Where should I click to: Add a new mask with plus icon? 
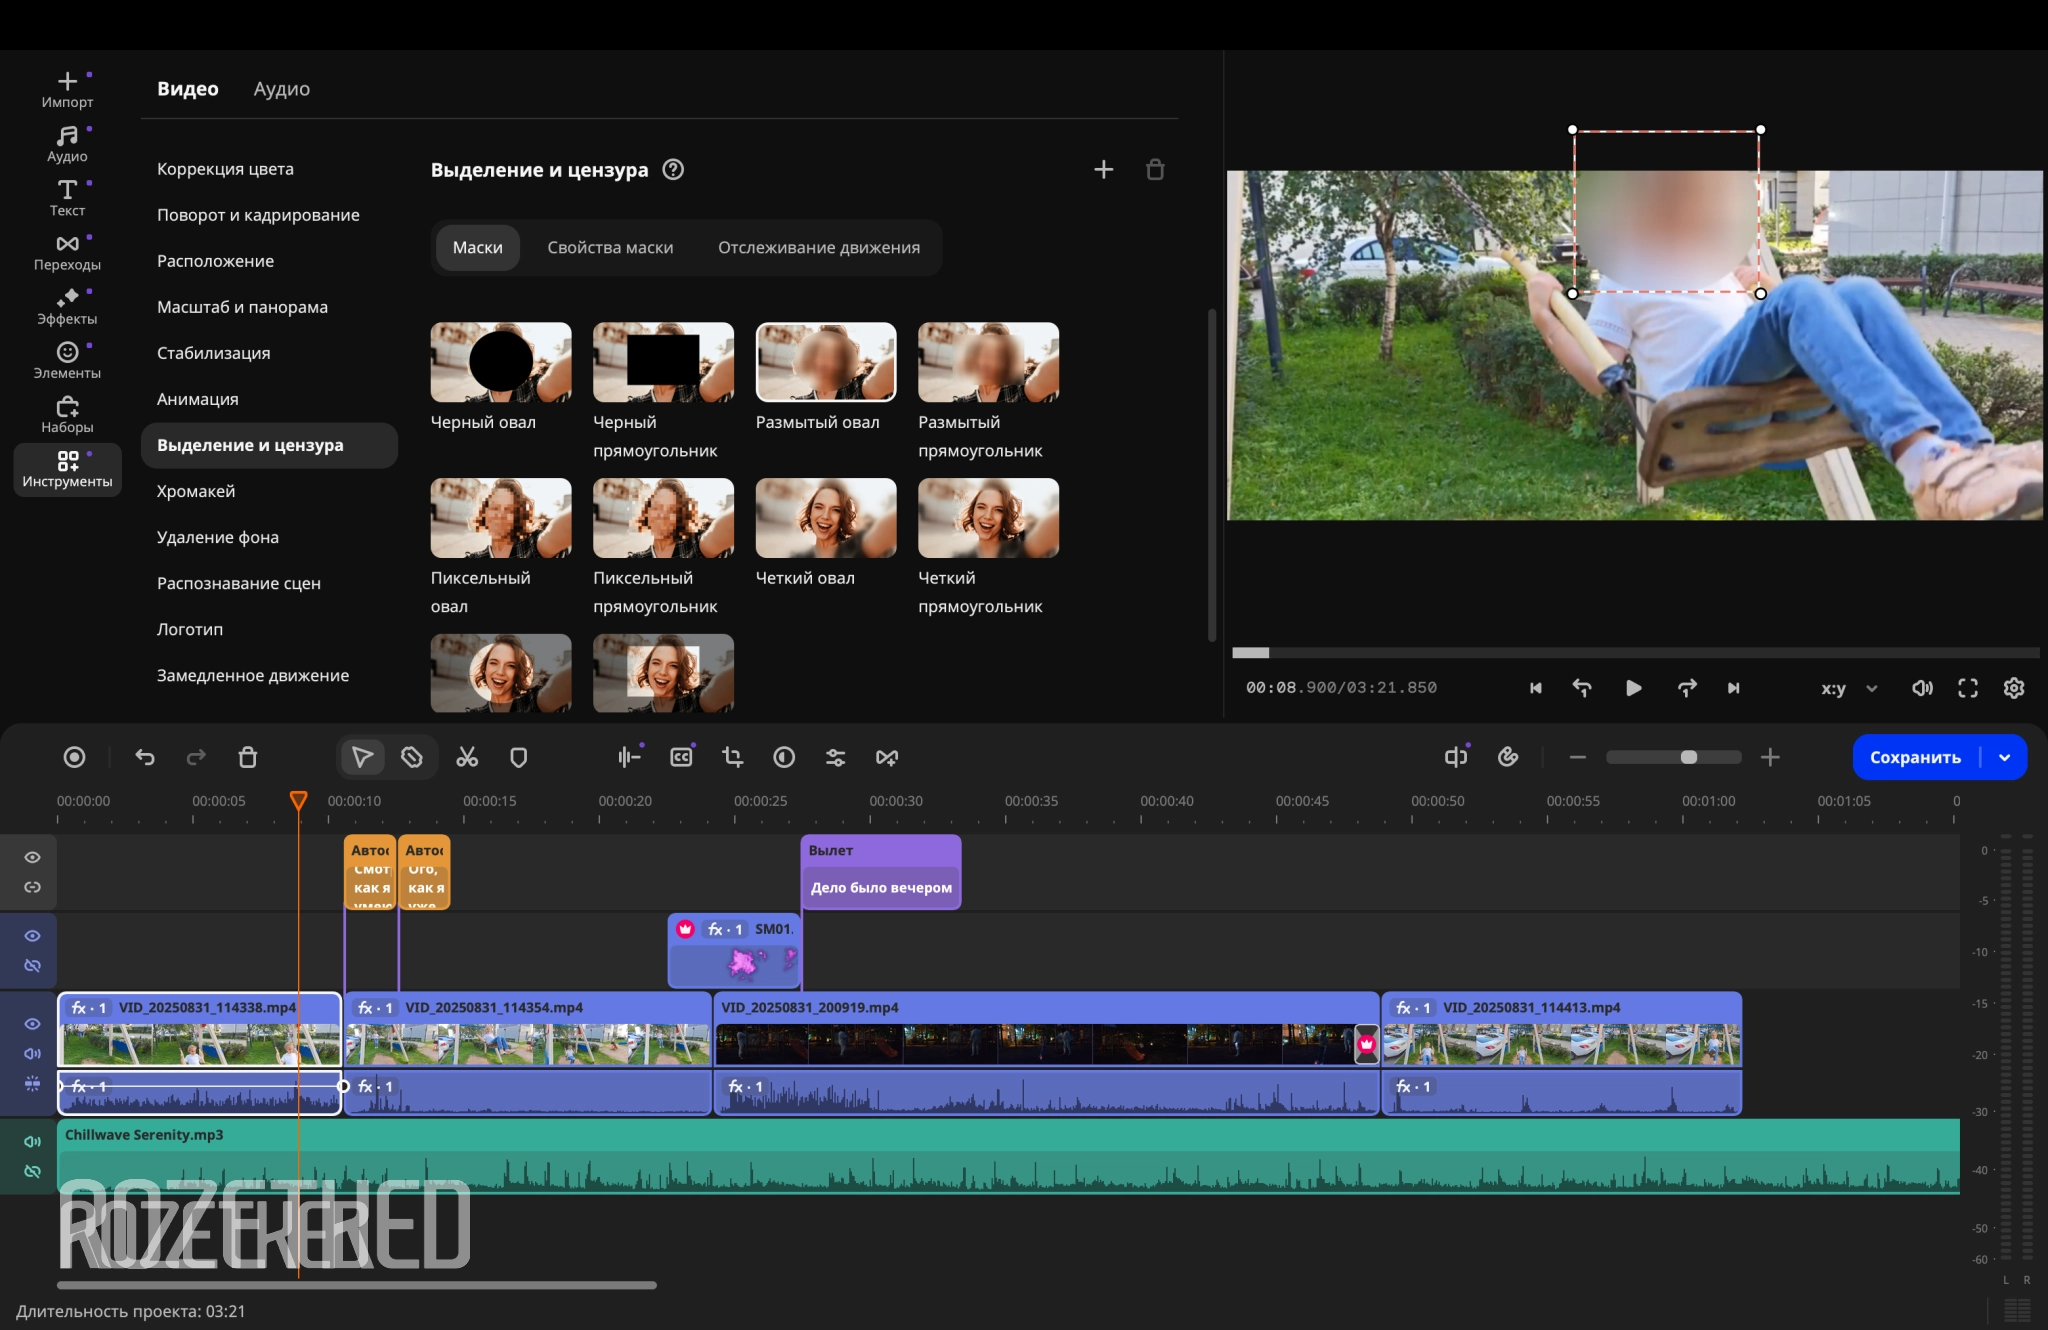1103,169
